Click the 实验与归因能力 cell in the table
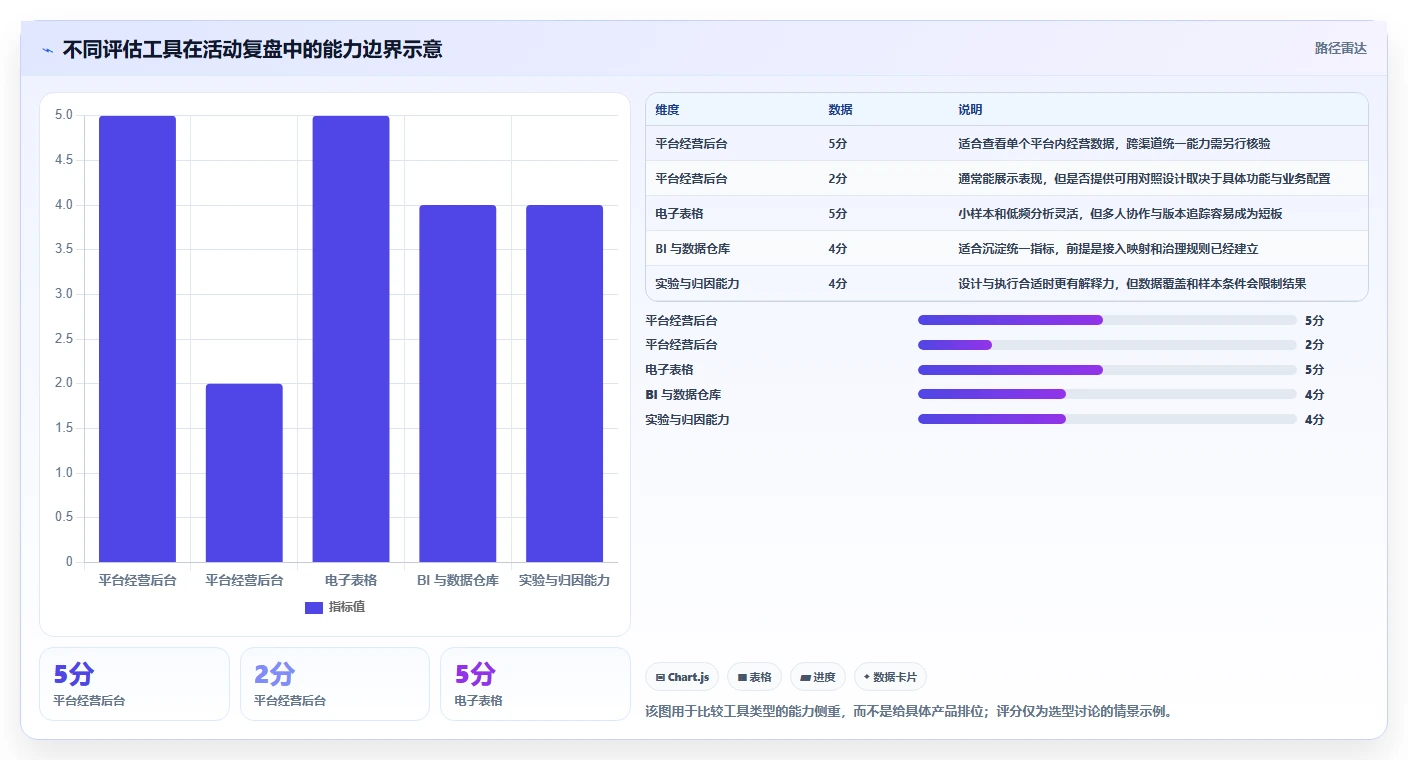The height and width of the screenshot is (760, 1408). point(697,284)
